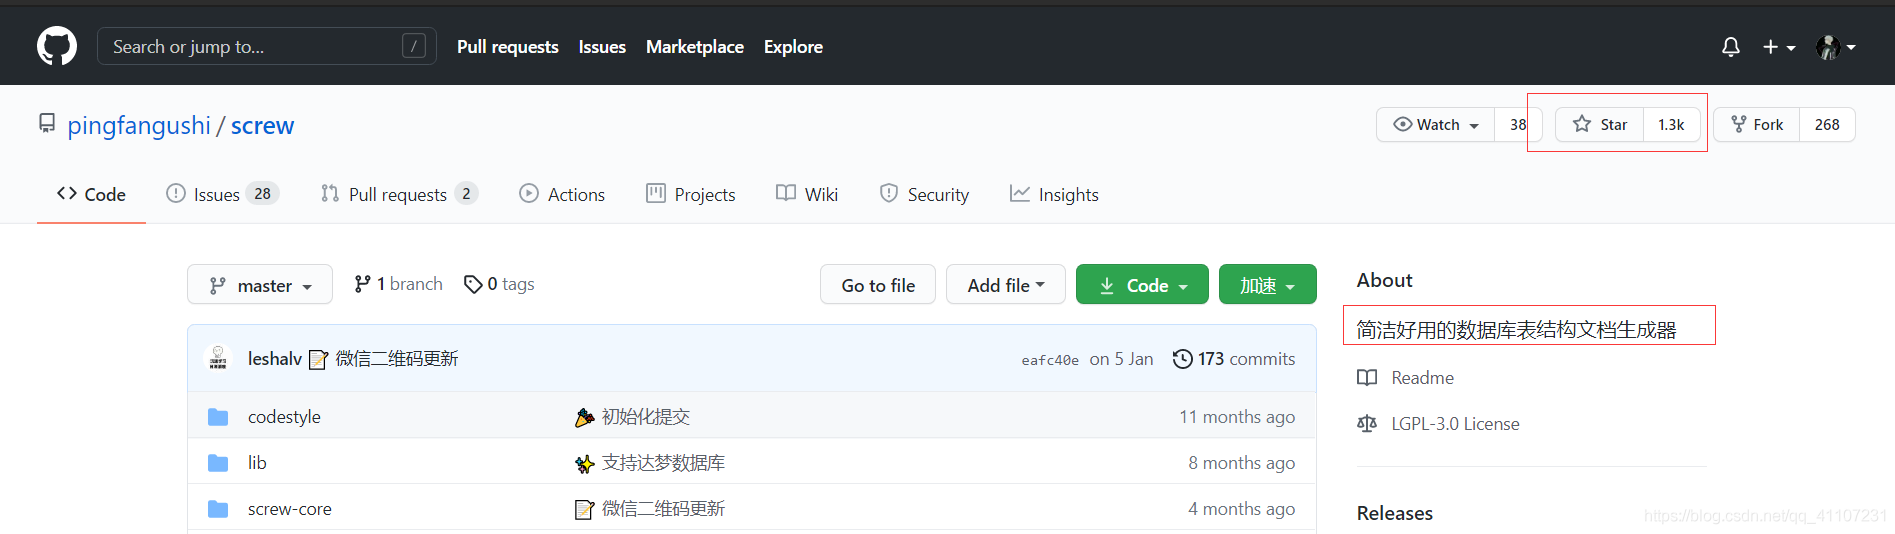Open the codestyle folder
The width and height of the screenshot is (1895, 534).
click(x=284, y=417)
